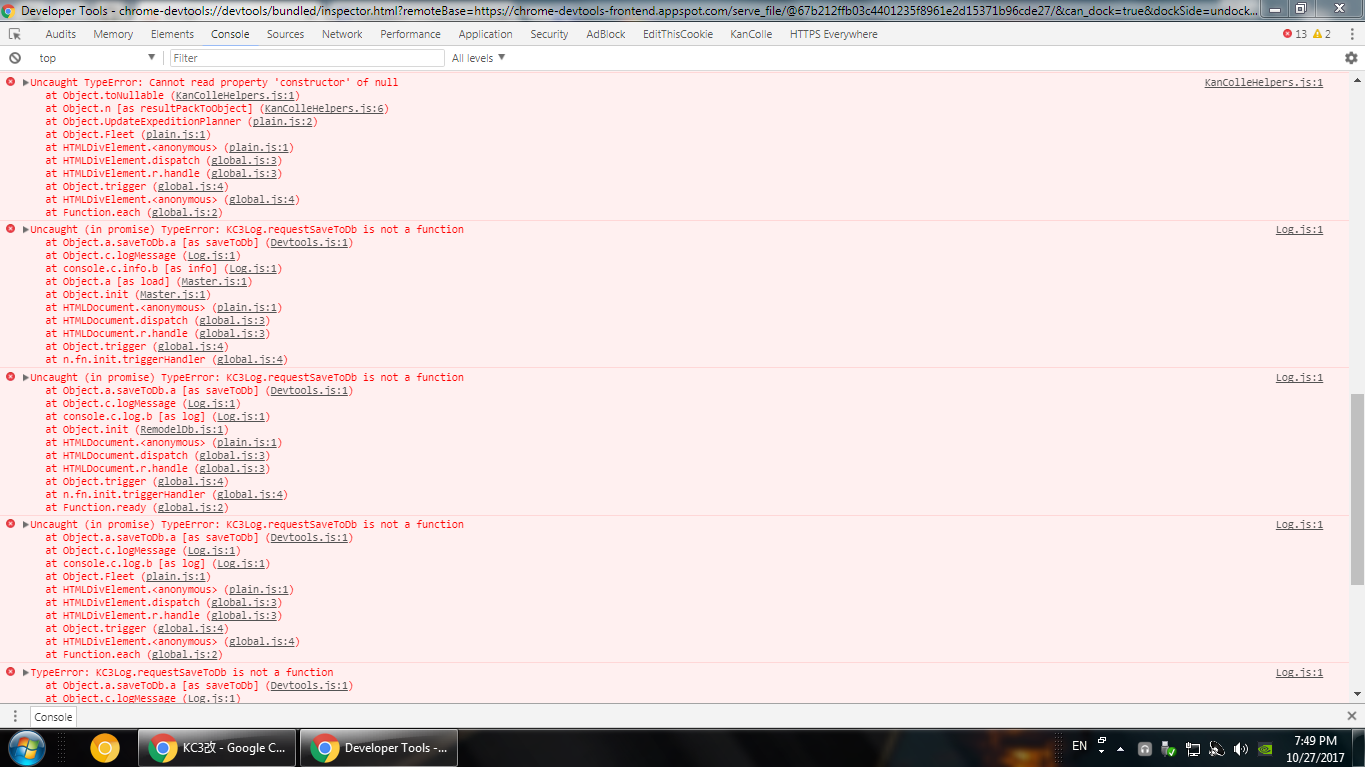Open the Log.js:1 source link
1365x767 pixels.
pyautogui.click(x=1298, y=229)
